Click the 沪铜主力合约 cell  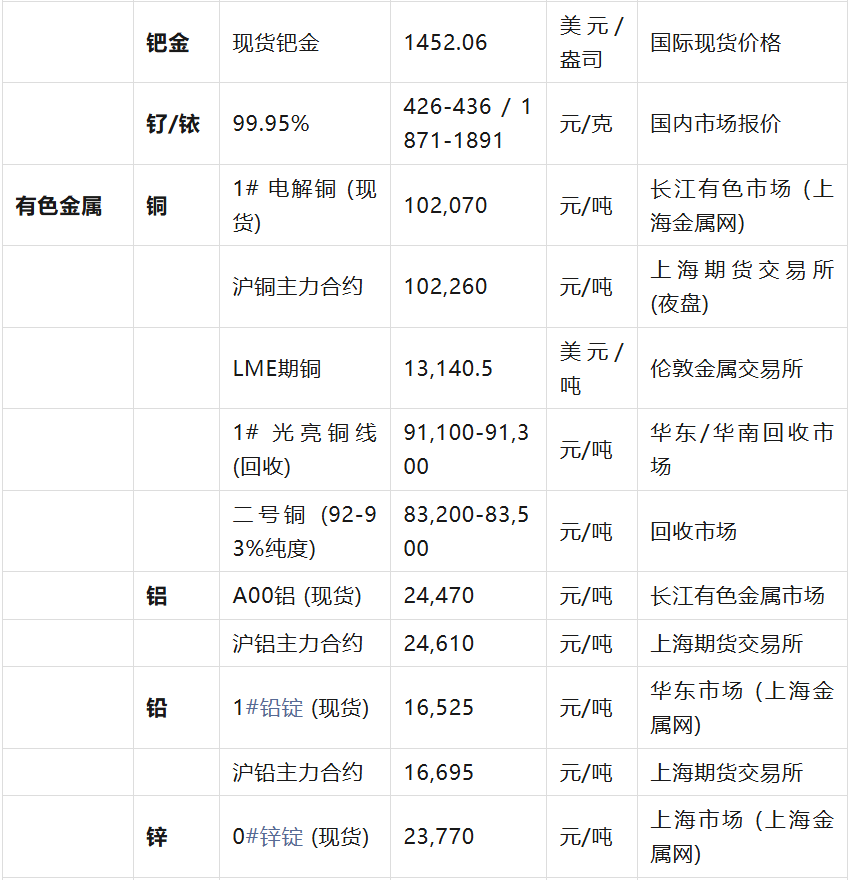(x=297, y=287)
